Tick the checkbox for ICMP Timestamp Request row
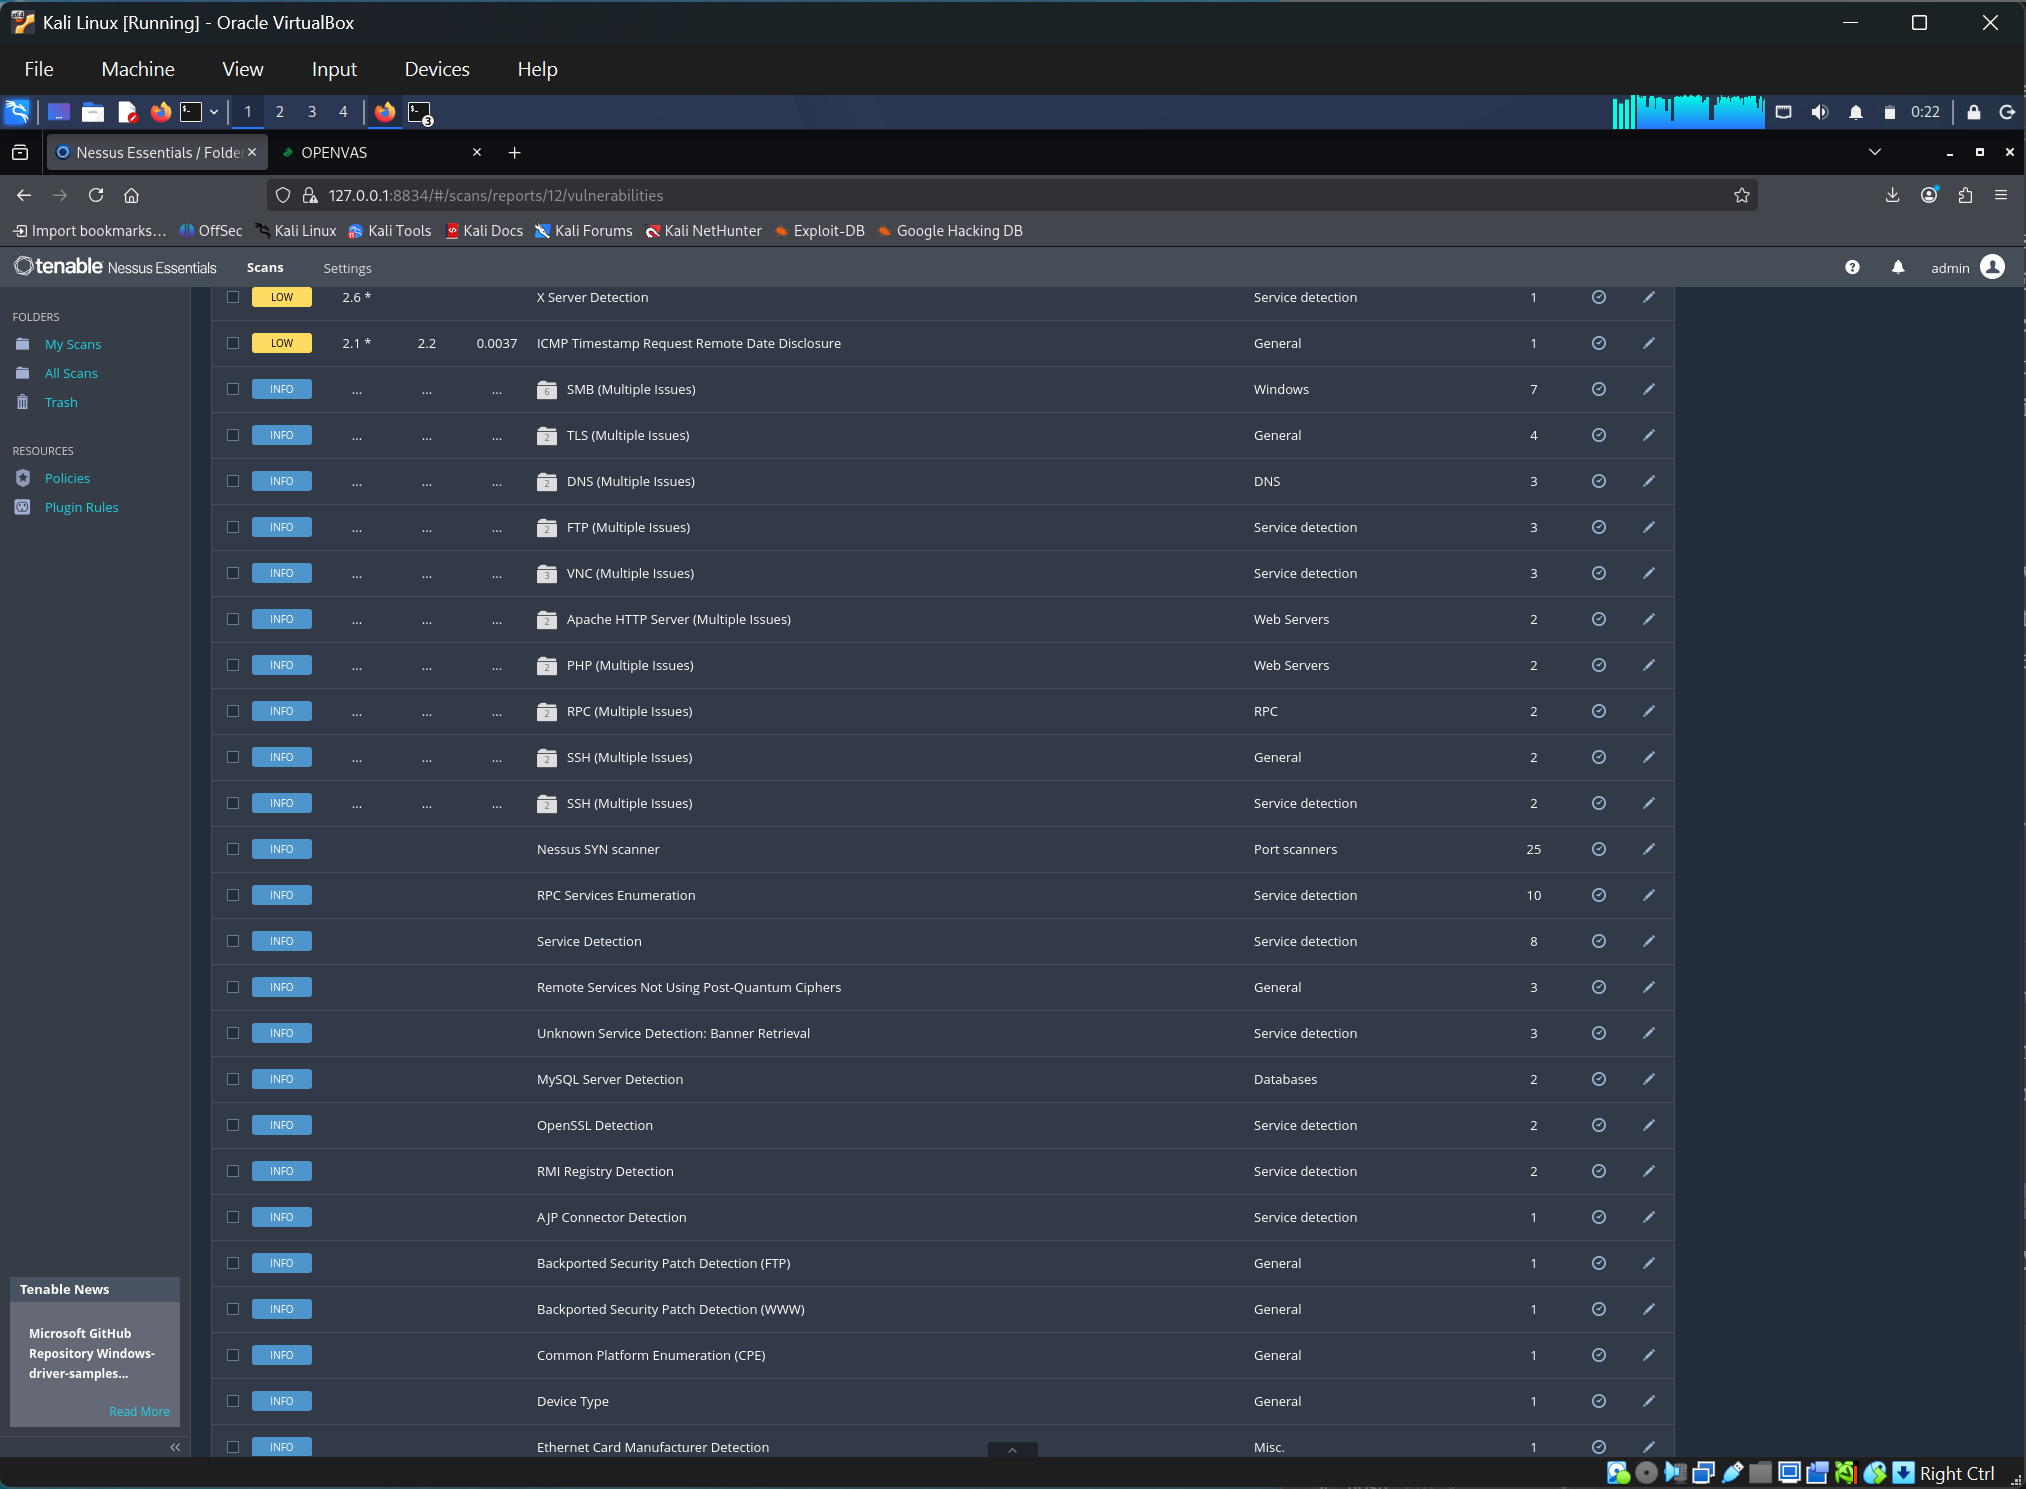This screenshot has width=2026, height=1489. pos(233,343)
